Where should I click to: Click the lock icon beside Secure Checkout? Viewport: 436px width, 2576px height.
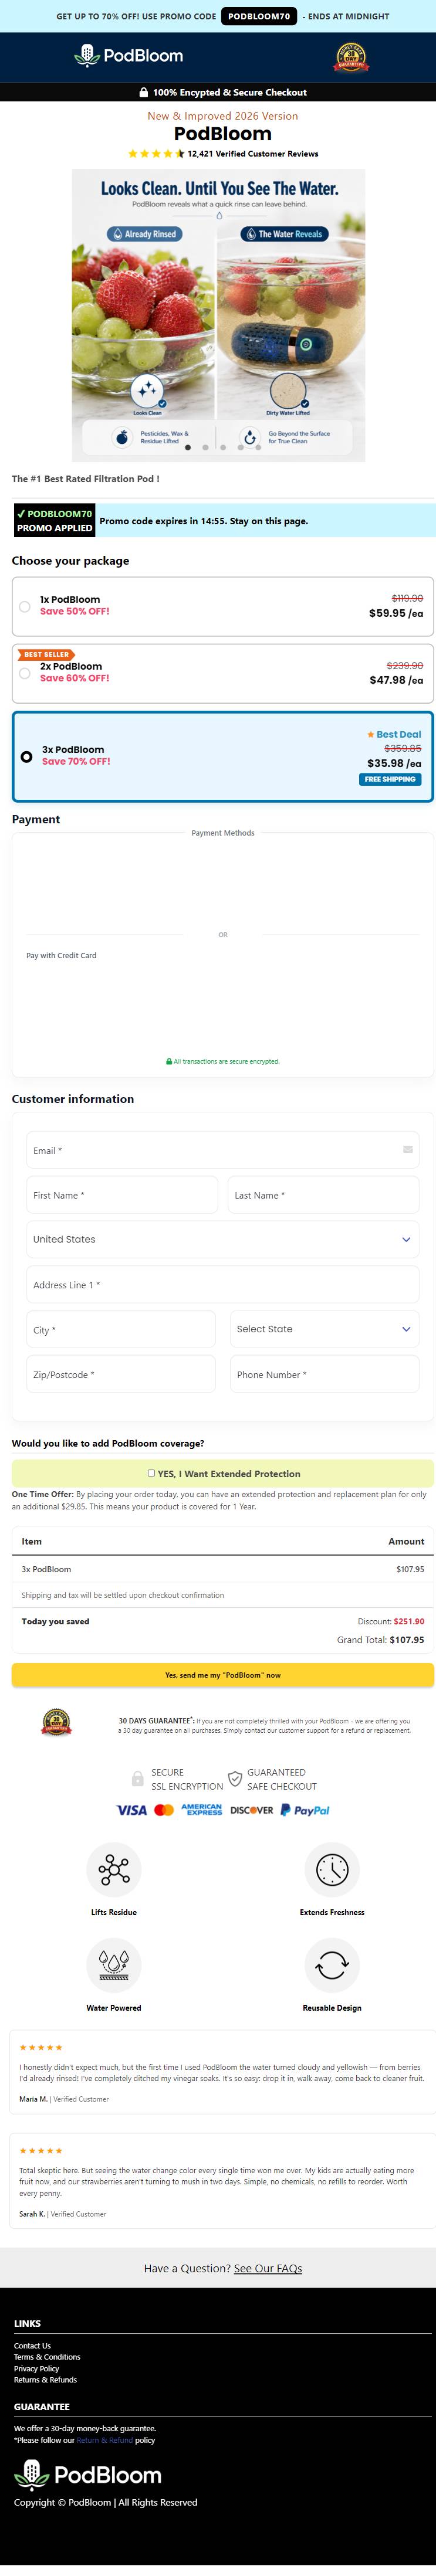[144, 92]
